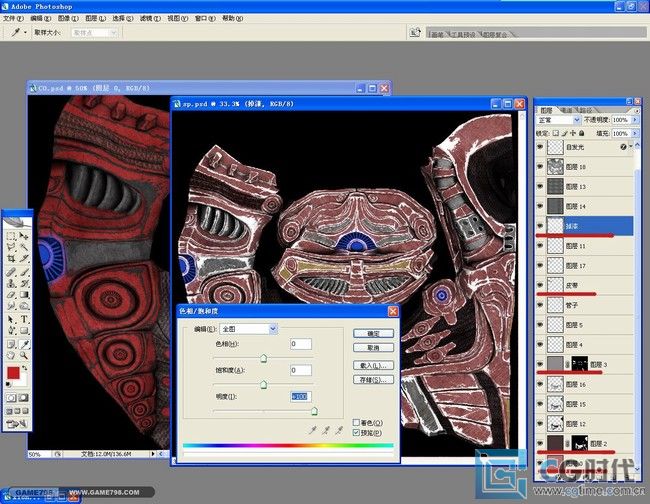Click the 确定 OK button

373,334
